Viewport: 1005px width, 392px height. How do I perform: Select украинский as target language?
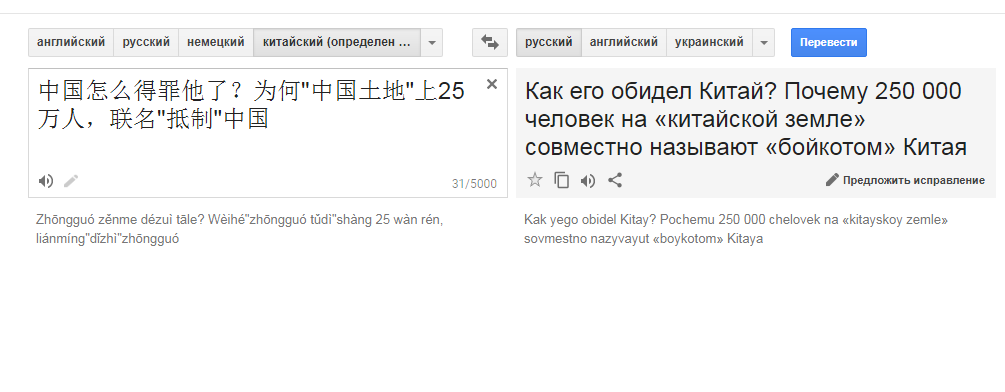point(710,43)
